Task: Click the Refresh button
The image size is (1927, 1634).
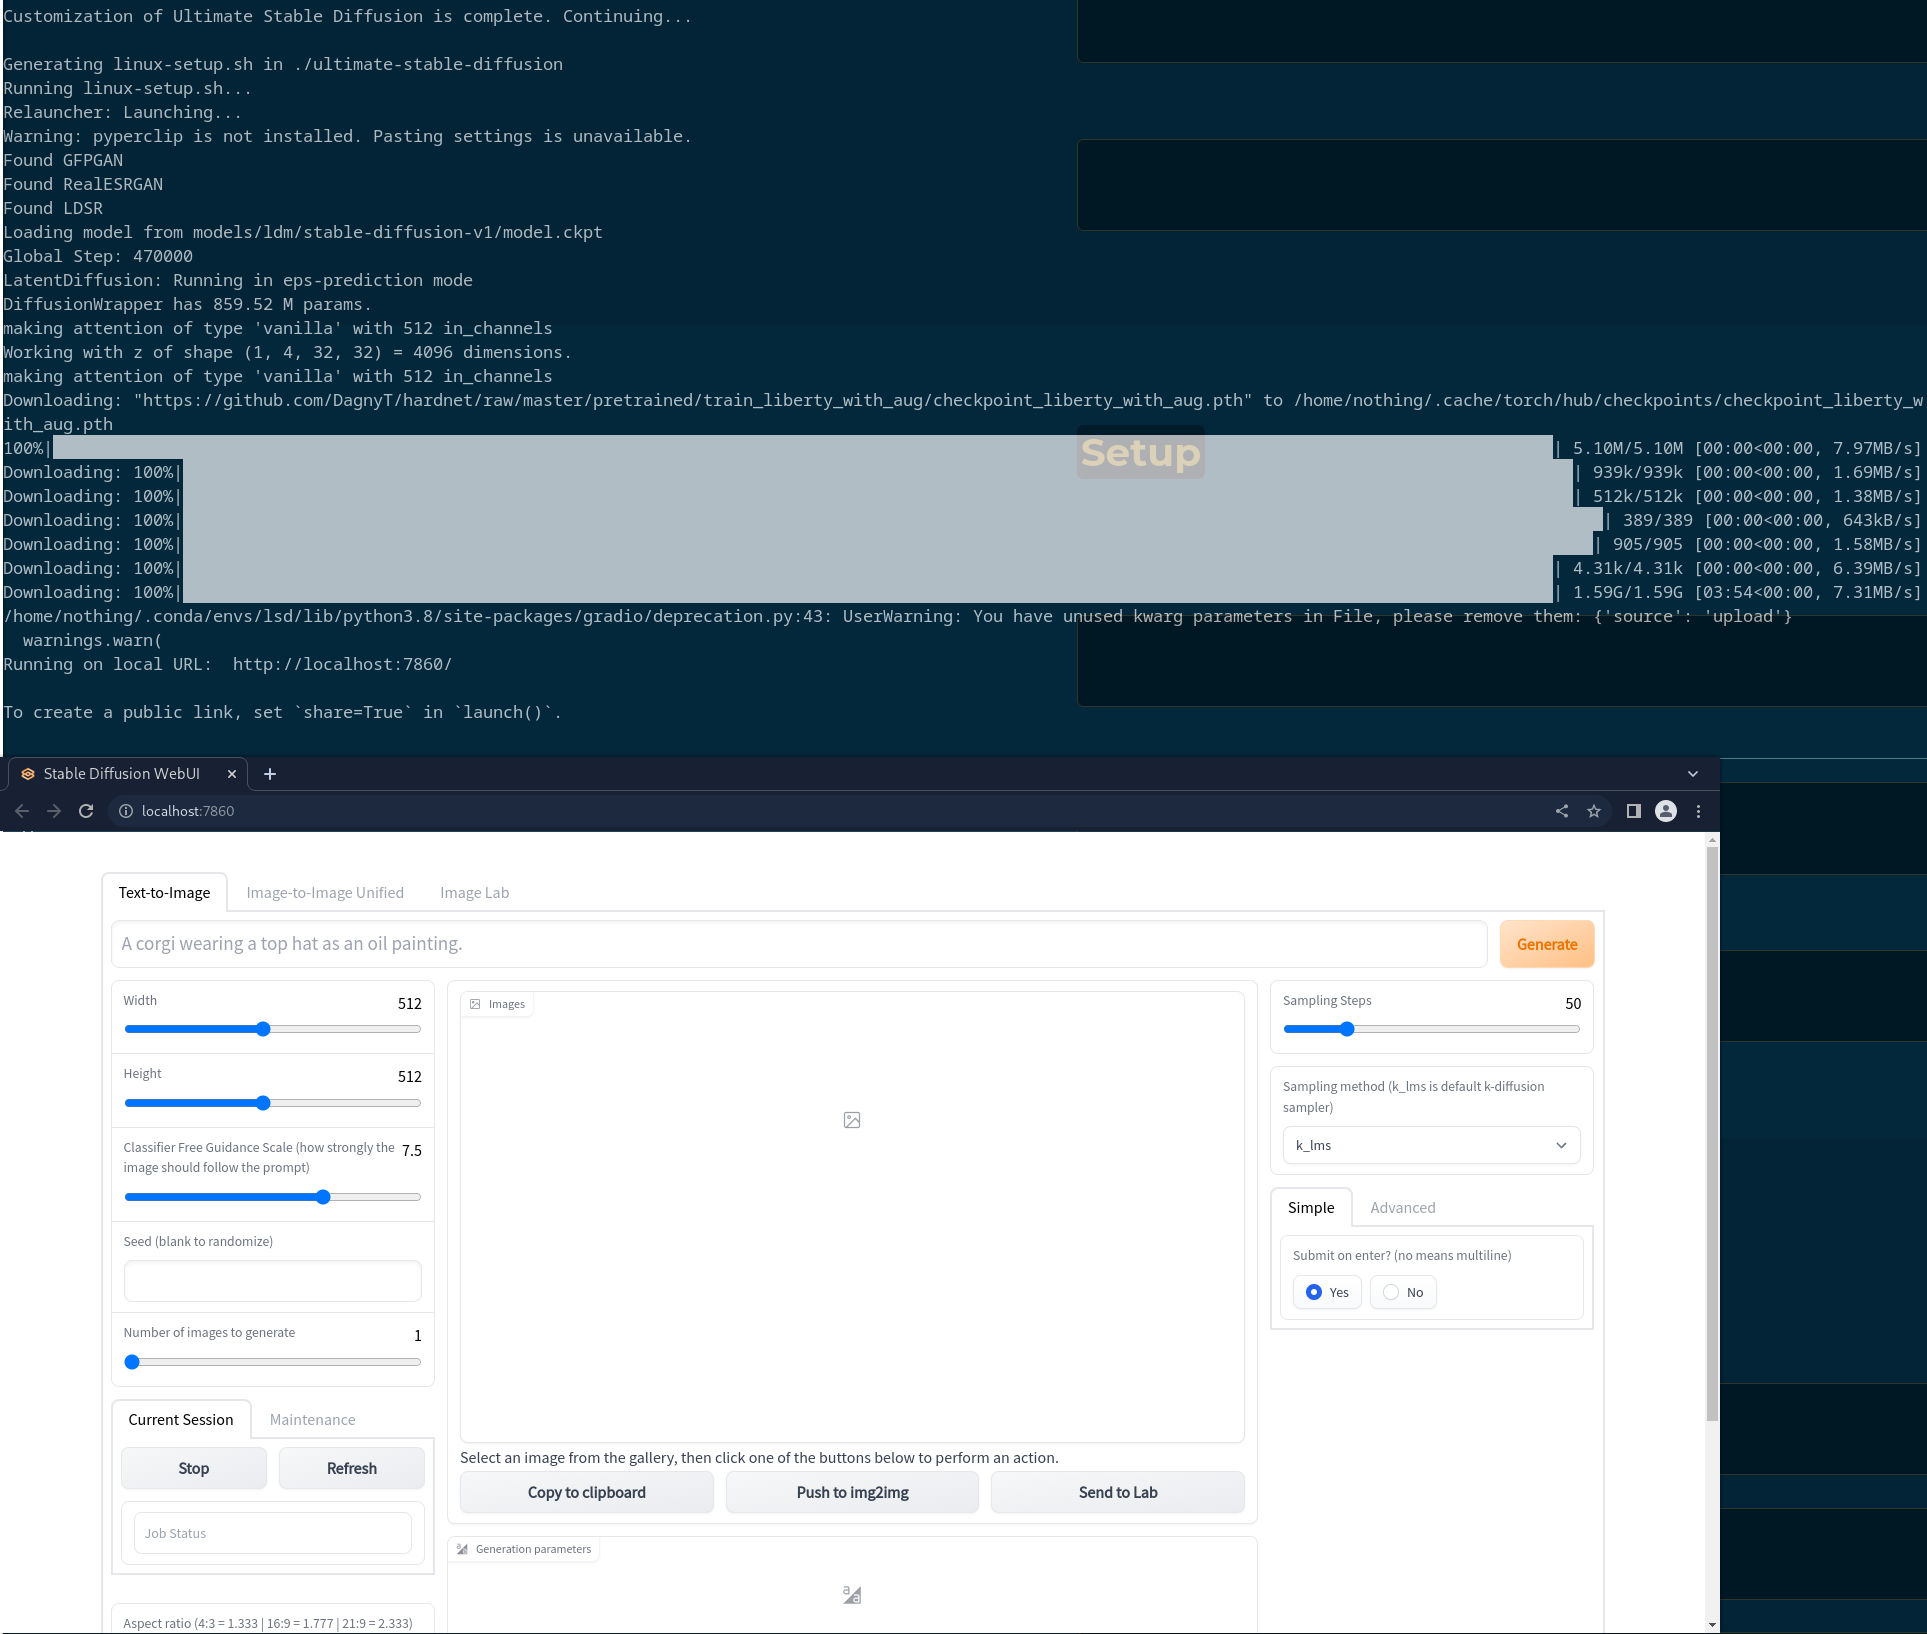Action: [352, 1469]
